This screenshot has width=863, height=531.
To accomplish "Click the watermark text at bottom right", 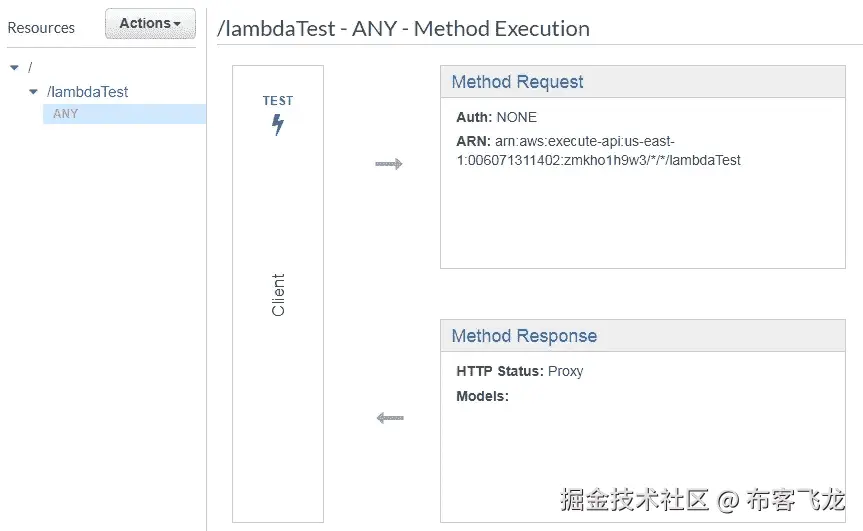I will pyautogui.click(x=702, y=498).
